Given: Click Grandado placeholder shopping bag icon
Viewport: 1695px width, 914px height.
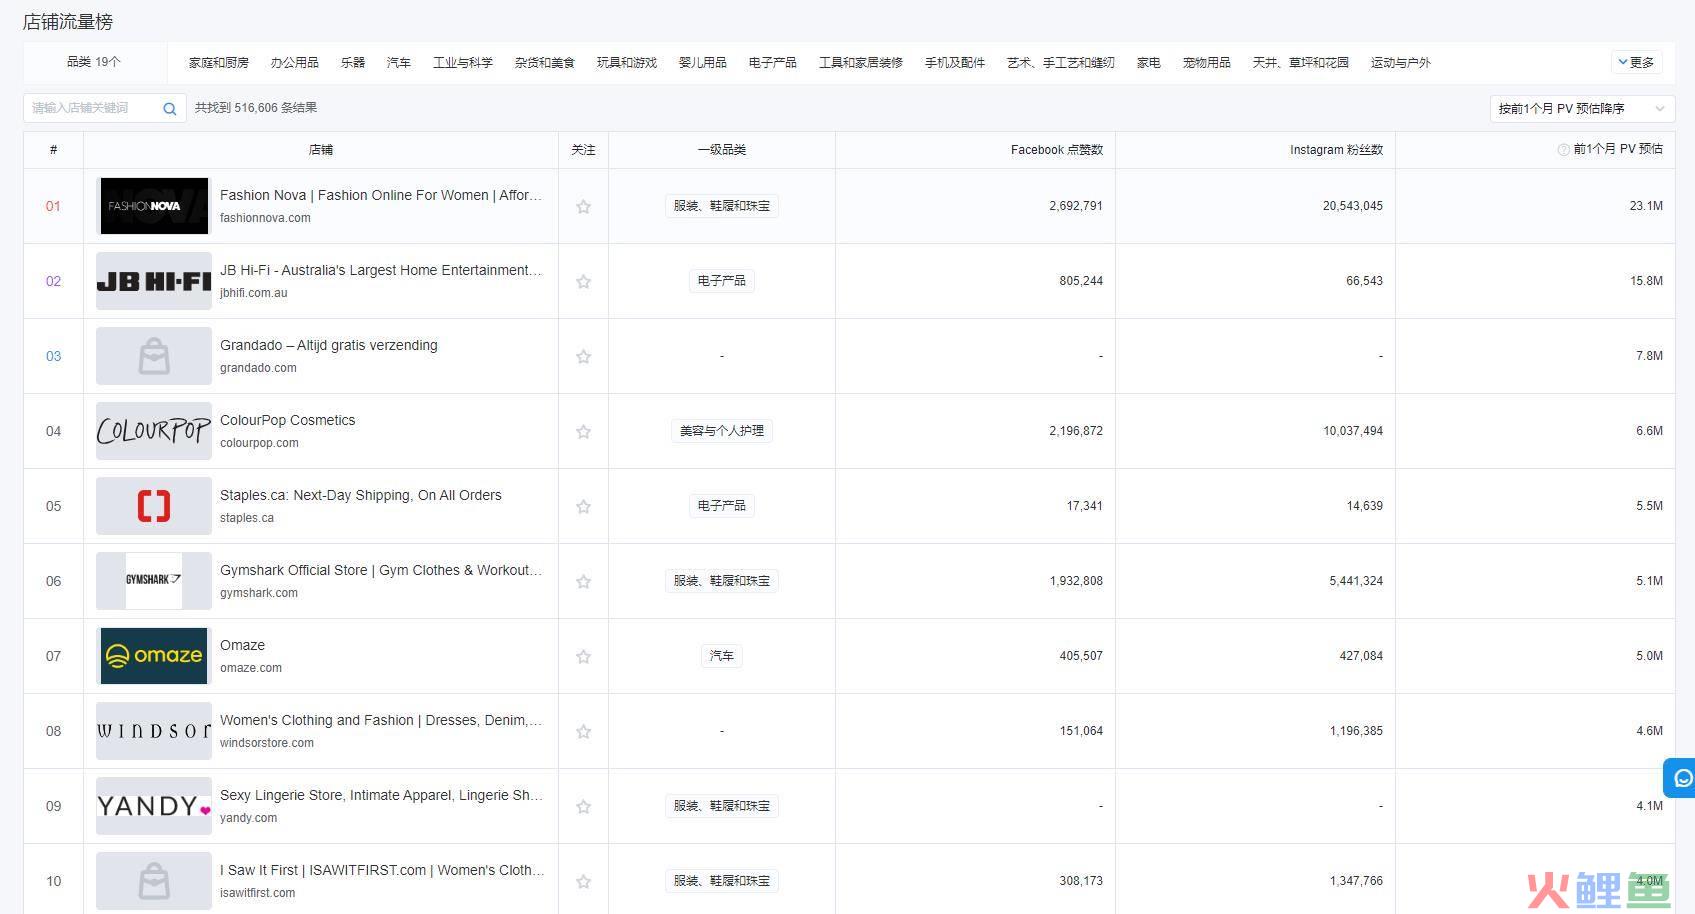Looking at the screenshot, I should pos(154,356).
